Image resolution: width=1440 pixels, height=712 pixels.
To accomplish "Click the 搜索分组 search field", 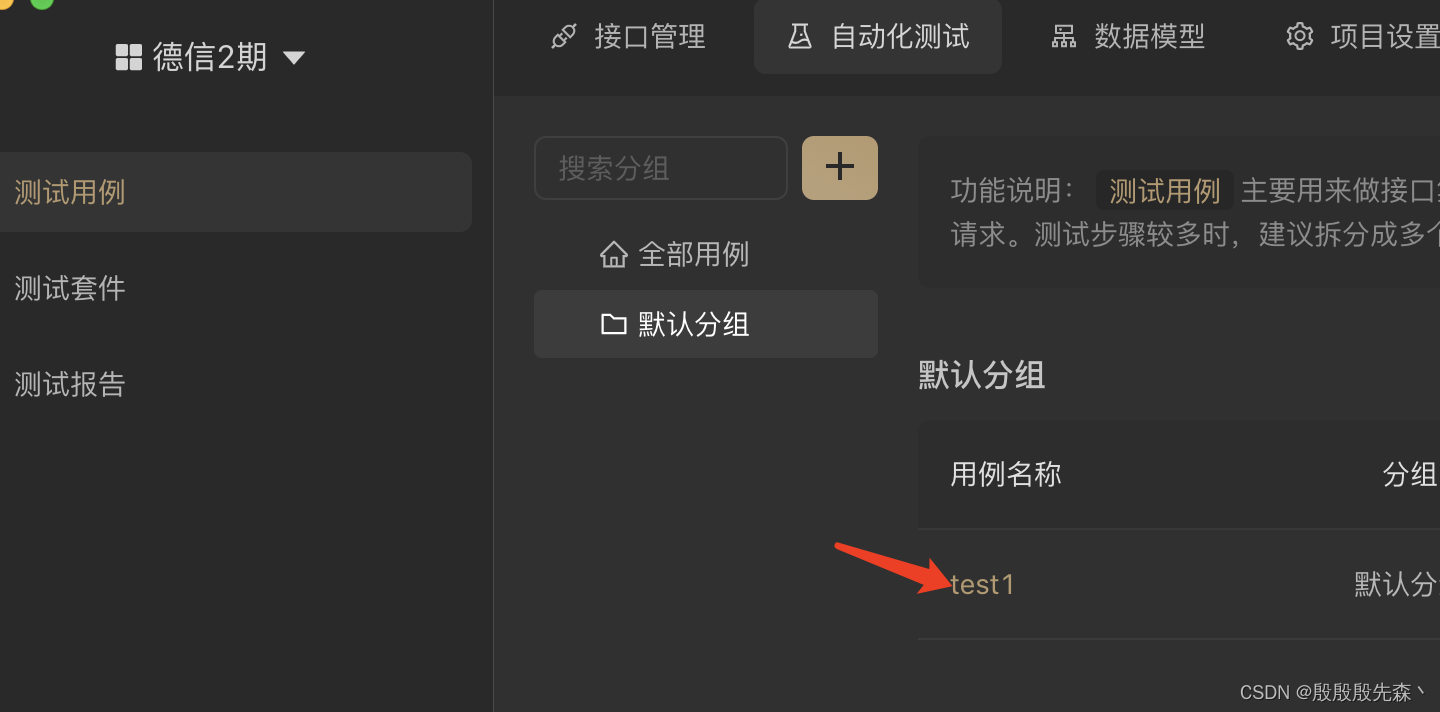I will [x=661, y=168].
